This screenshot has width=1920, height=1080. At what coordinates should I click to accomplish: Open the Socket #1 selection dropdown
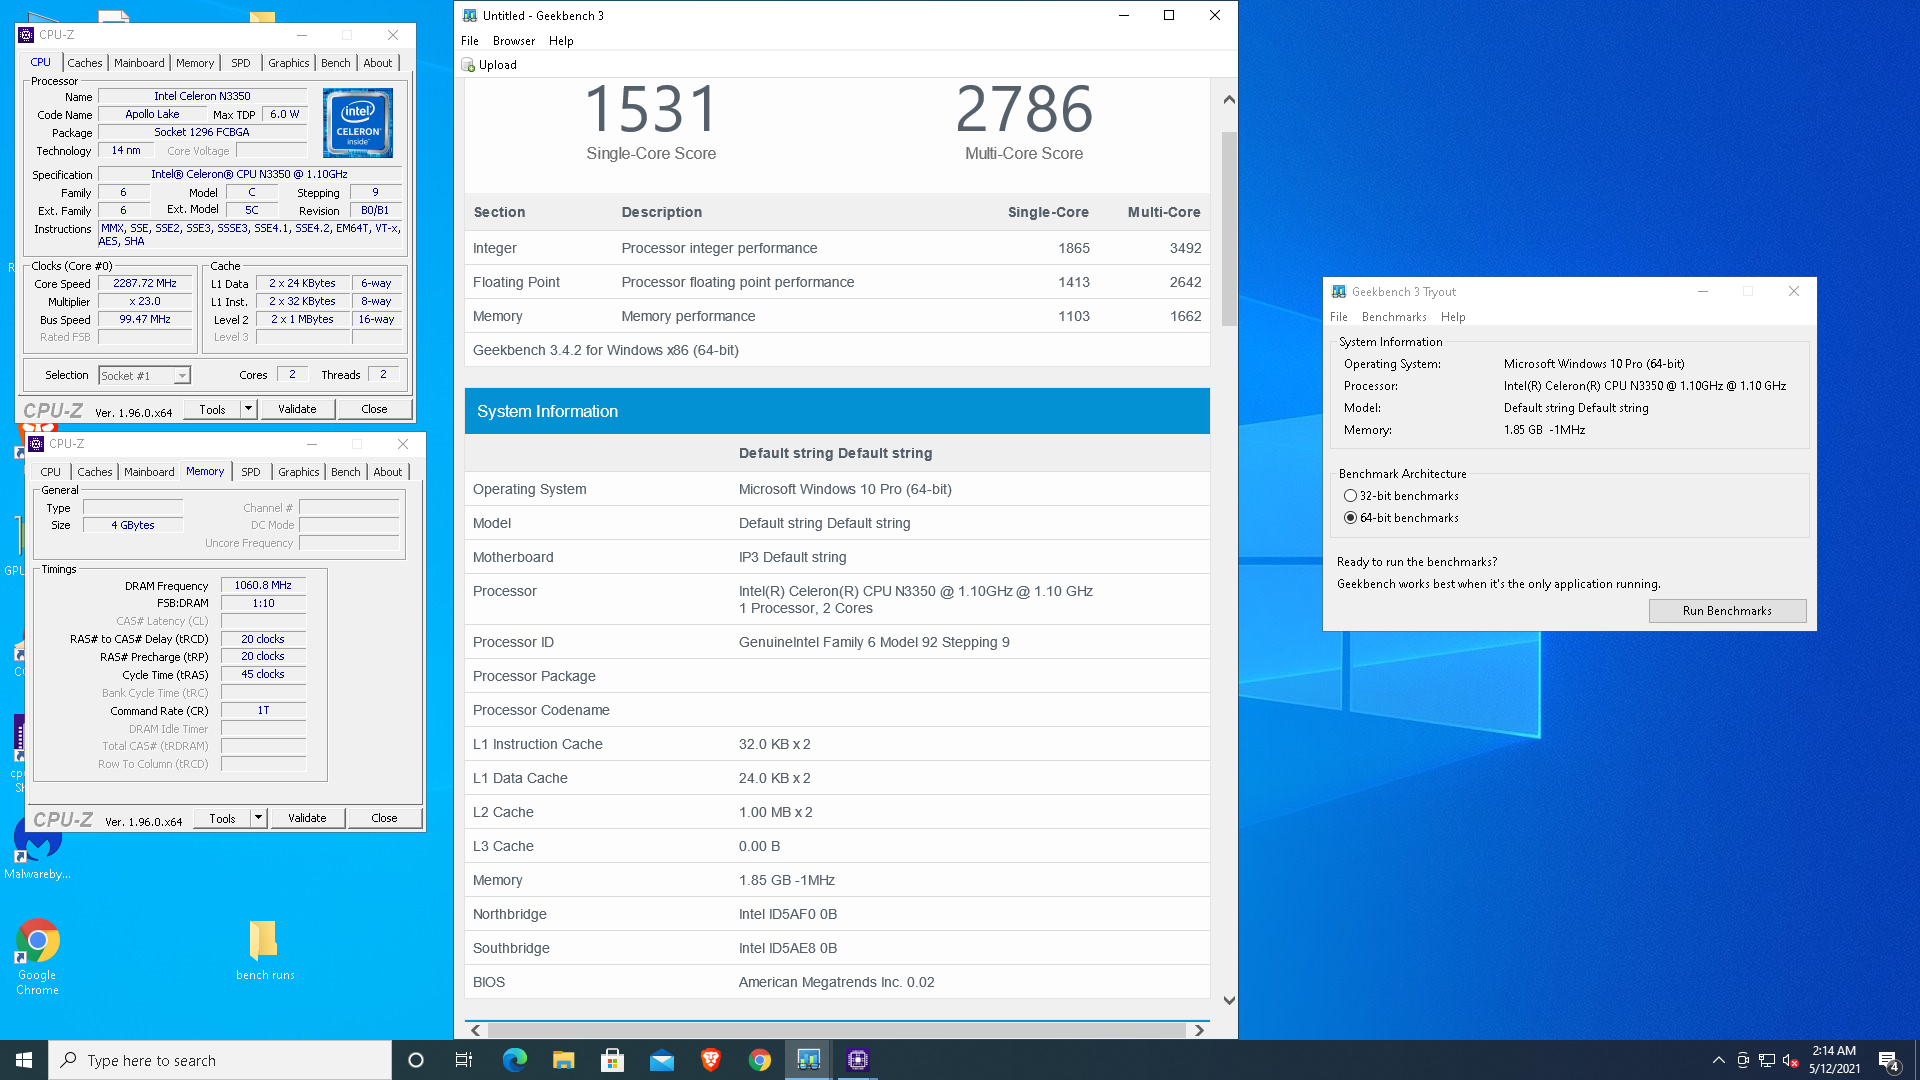tap(145, 376)
